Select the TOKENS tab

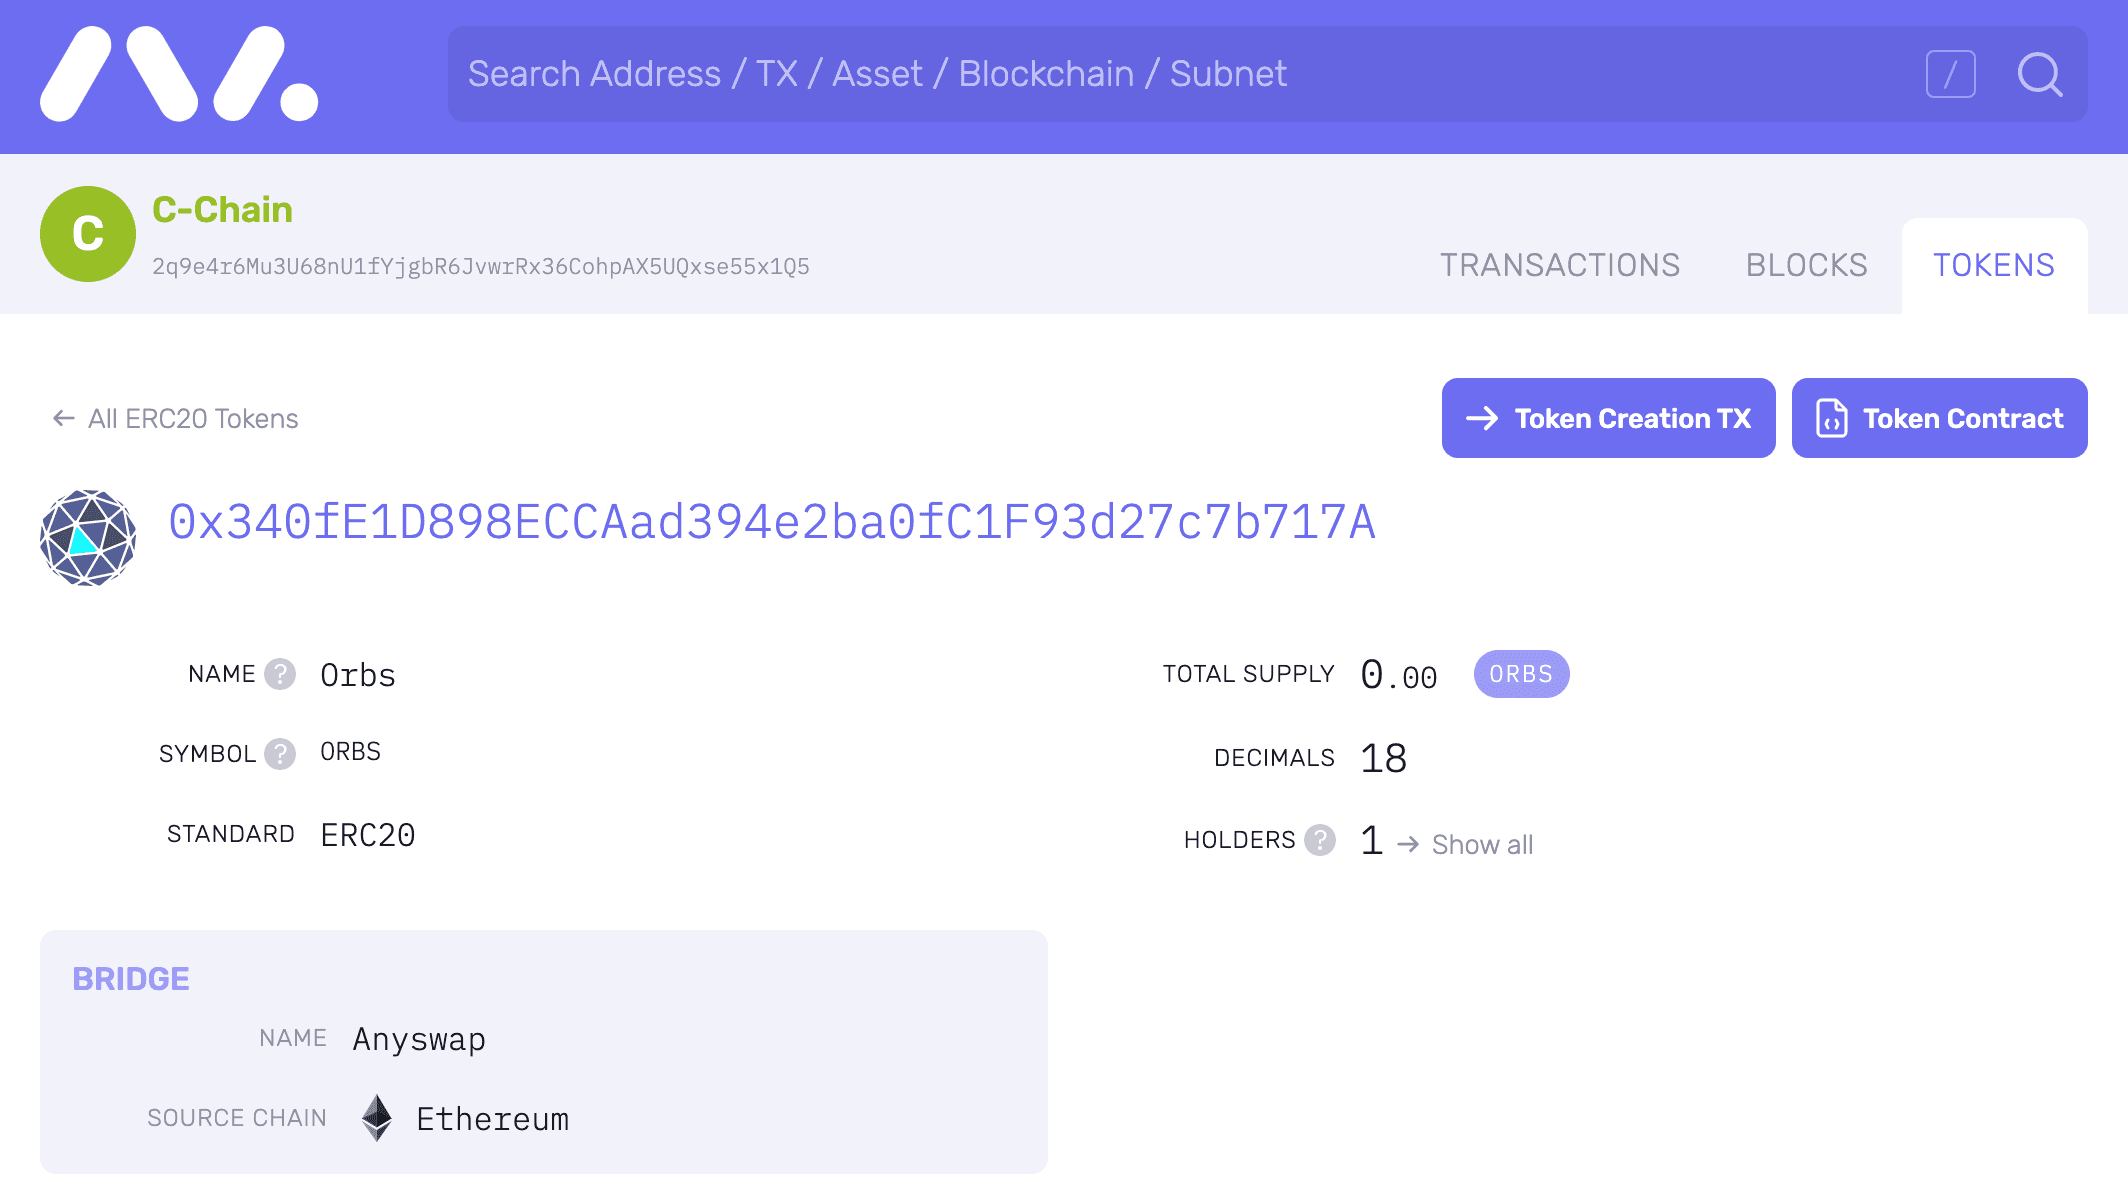tap(1994, 266)
